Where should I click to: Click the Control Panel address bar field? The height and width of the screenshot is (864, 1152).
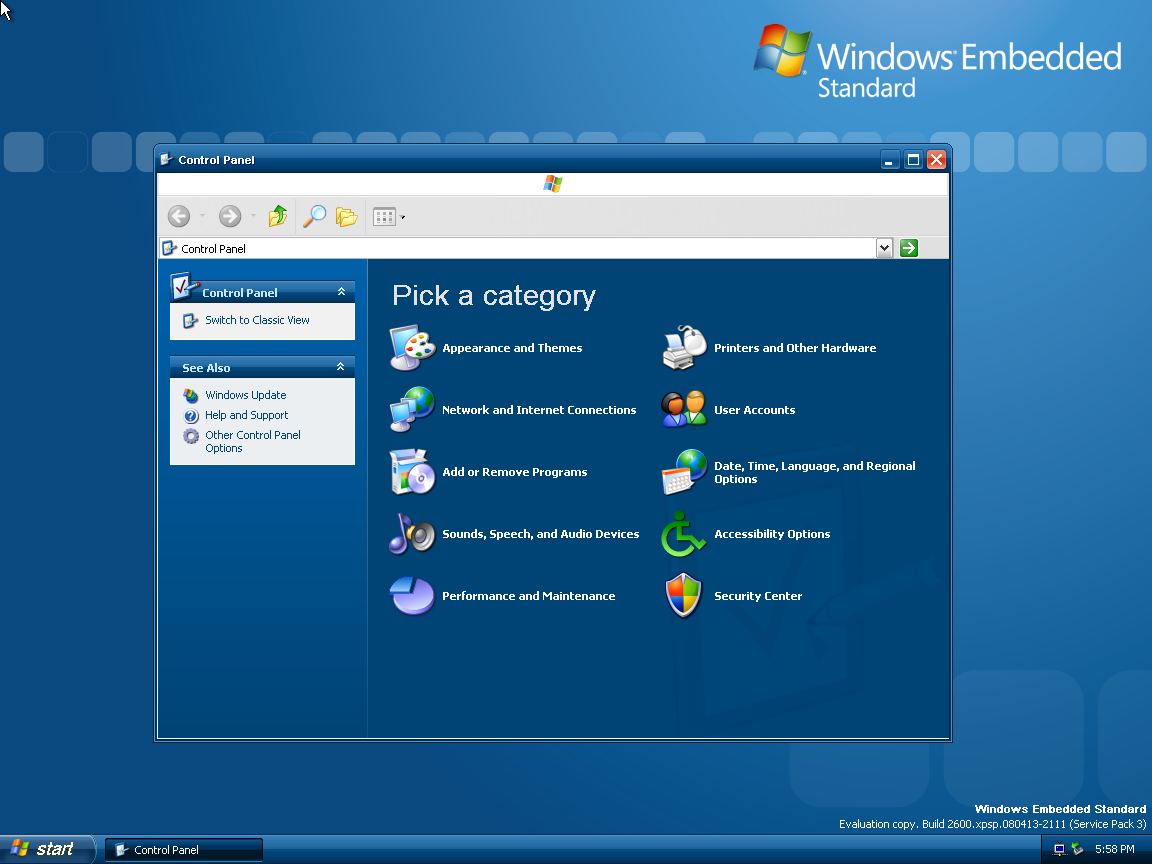pos(520,248)
